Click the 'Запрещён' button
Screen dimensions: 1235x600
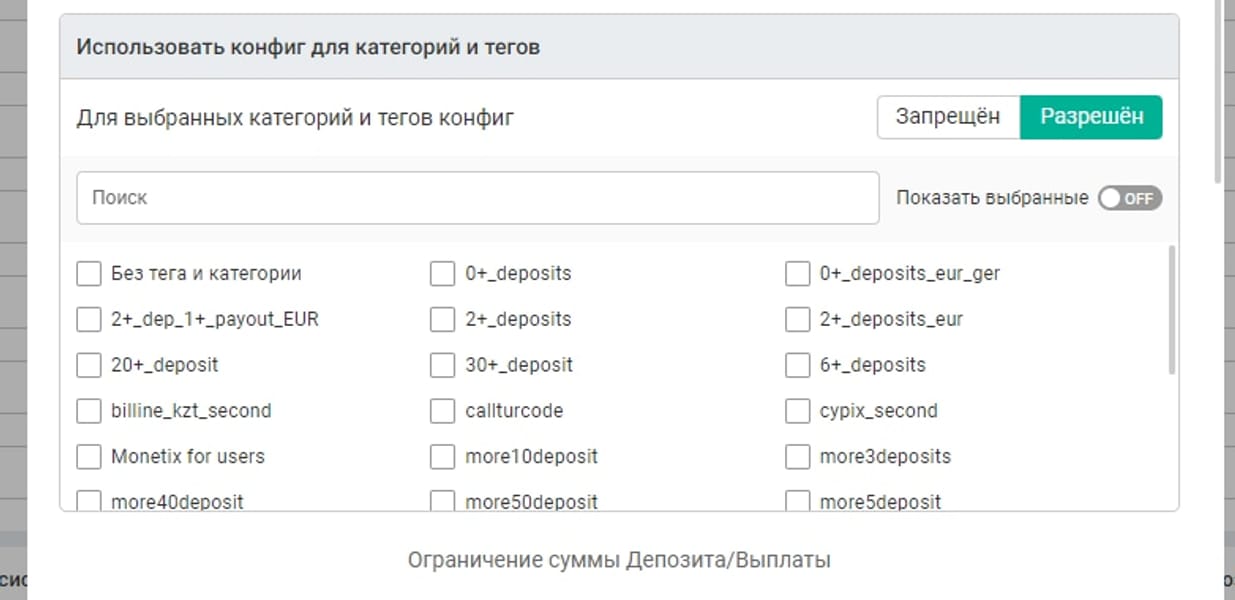[x=947, y=117]
